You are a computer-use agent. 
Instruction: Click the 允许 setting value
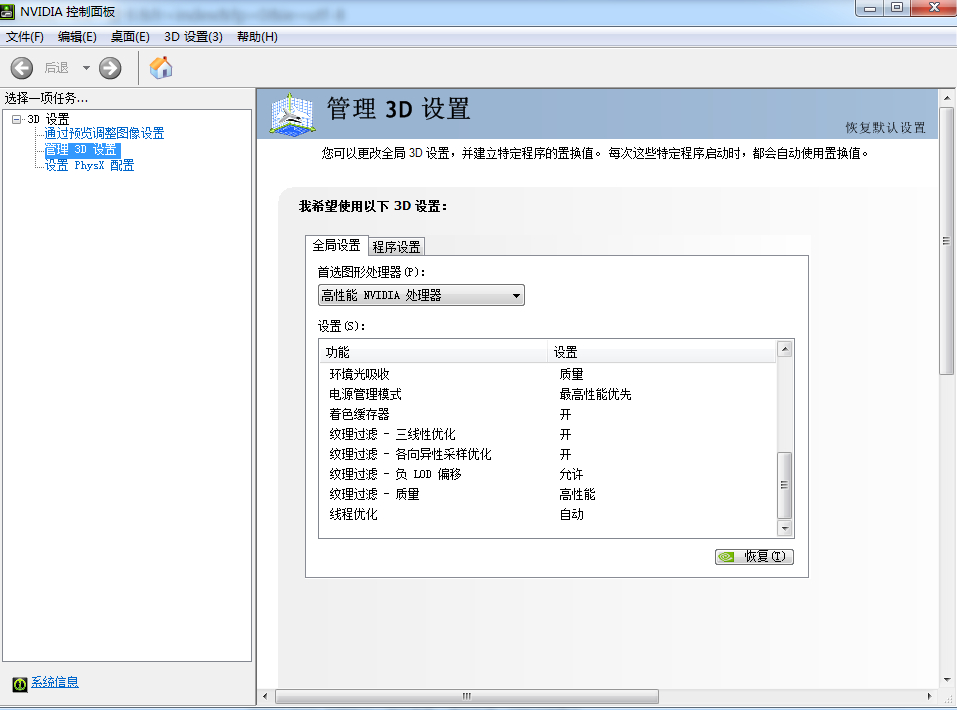571,474
